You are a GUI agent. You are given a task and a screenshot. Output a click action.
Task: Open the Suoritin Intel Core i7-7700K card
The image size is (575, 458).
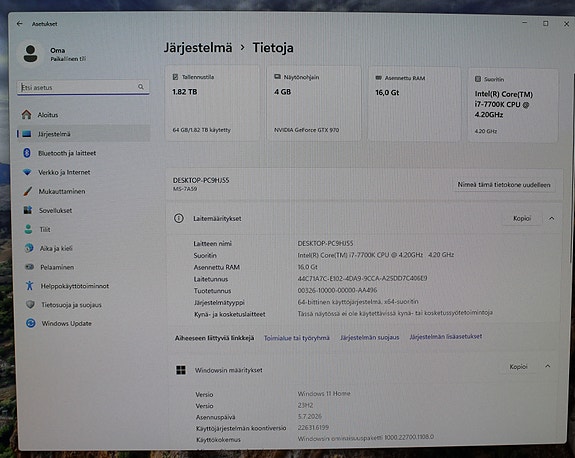tap(513, 106)
